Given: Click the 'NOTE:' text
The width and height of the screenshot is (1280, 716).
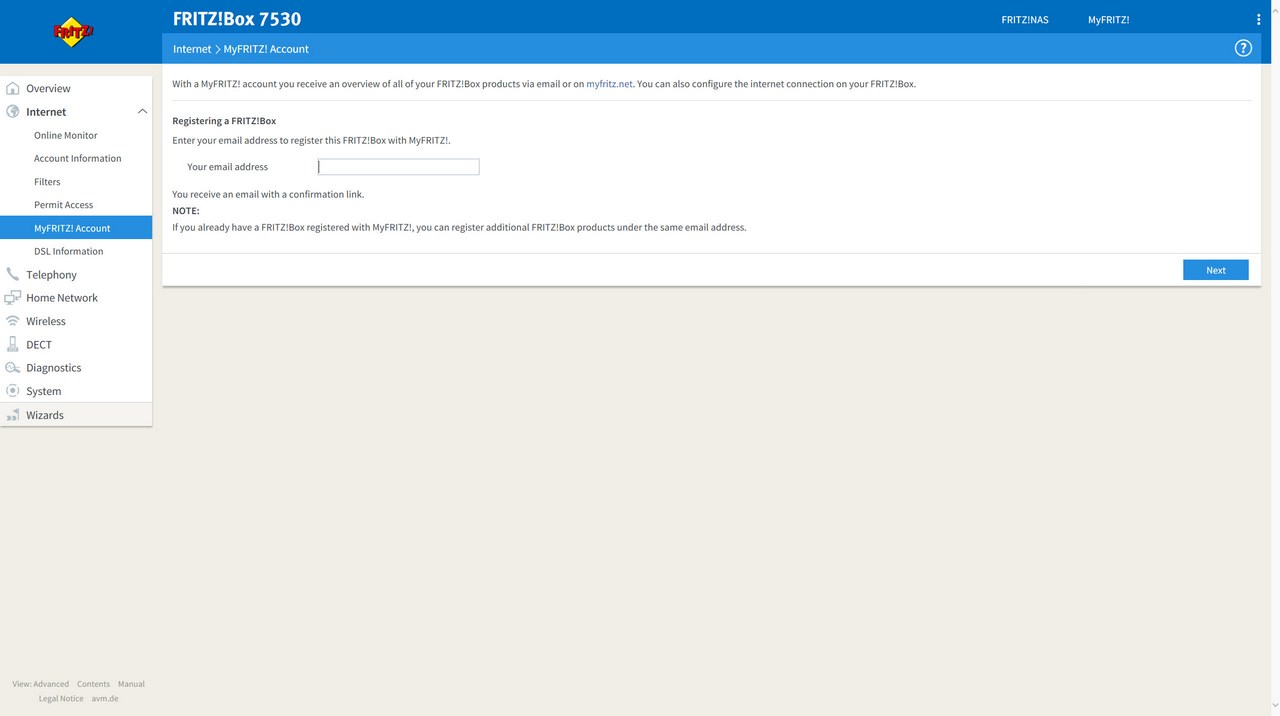Looking at the screenshot, I should [x=186, y=211].
